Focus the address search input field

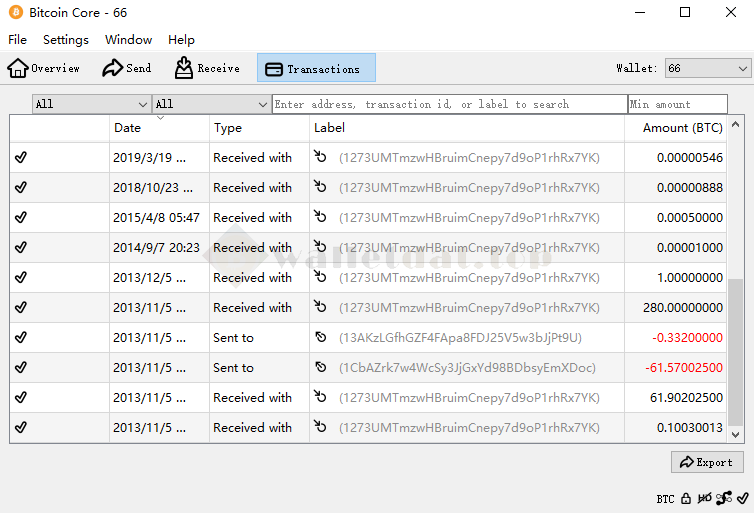449,104
